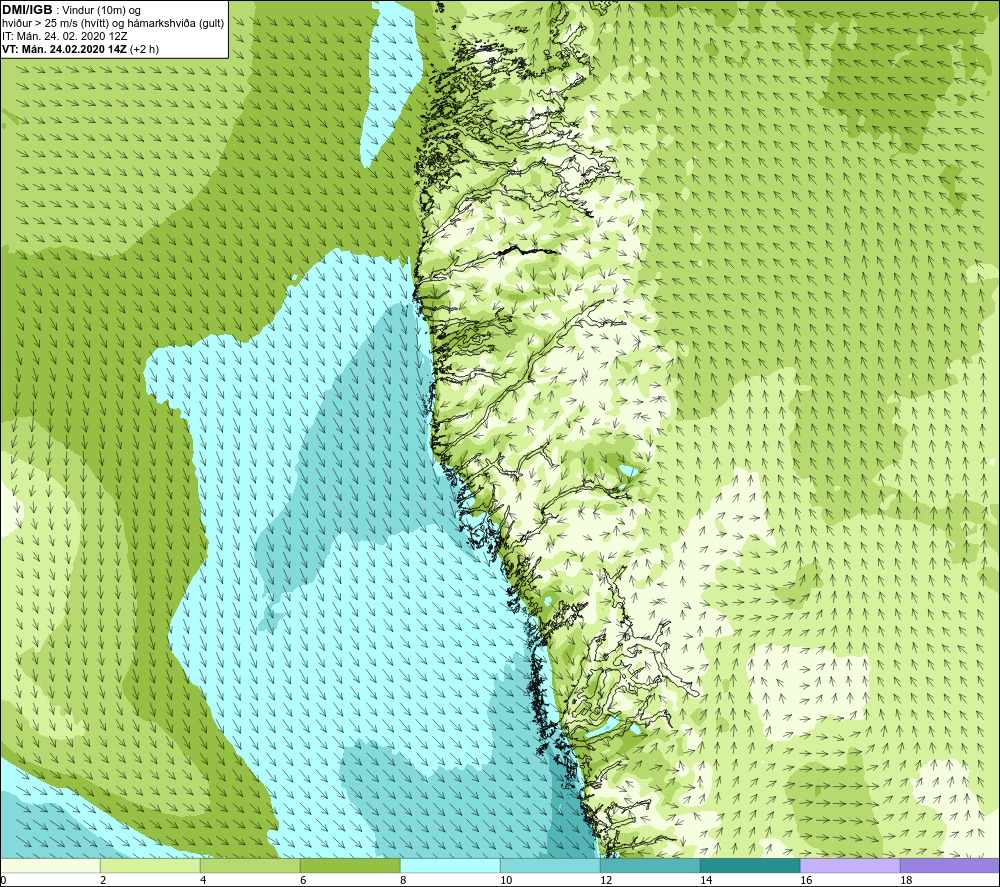1000x887 pixels.
Task: Click the 10–12 m/s legend color band
Action: point(550,865)
